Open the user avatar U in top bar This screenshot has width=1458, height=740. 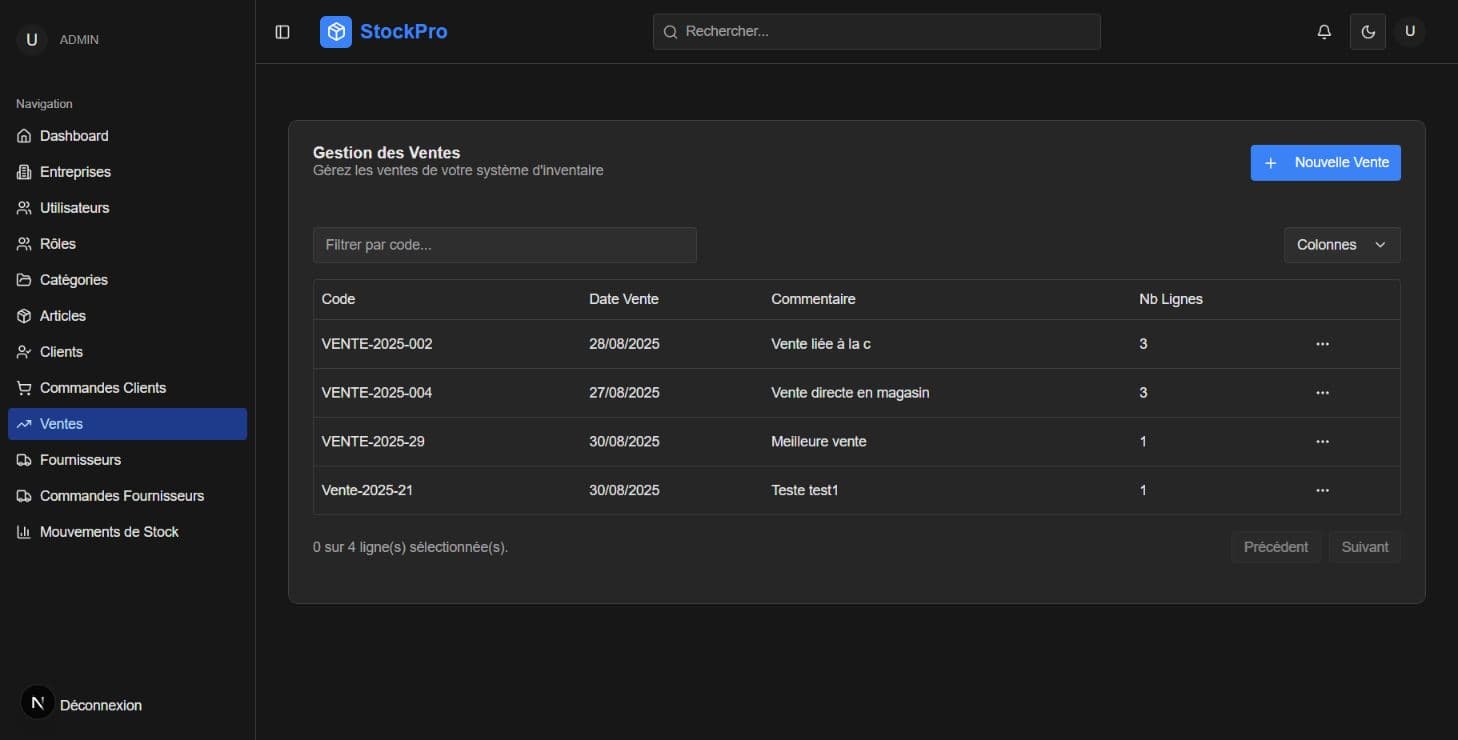[1410, 32]
